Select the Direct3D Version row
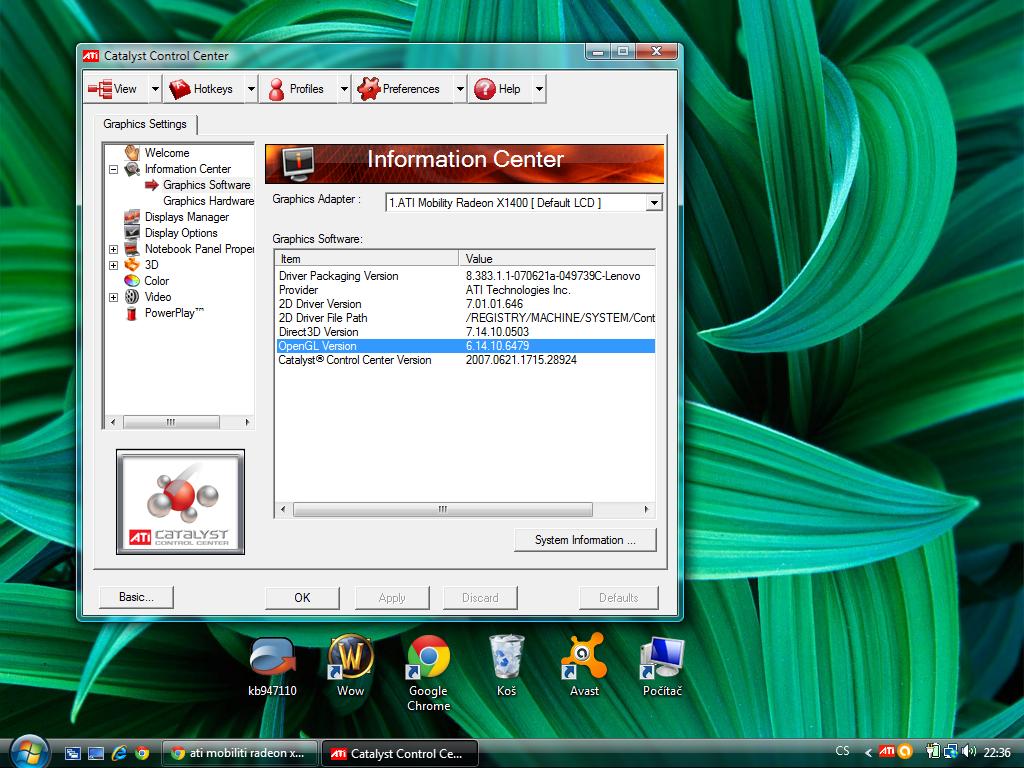Image resolution: width=1024 pixels, height=768 pixels. click(x=318, y=332)
